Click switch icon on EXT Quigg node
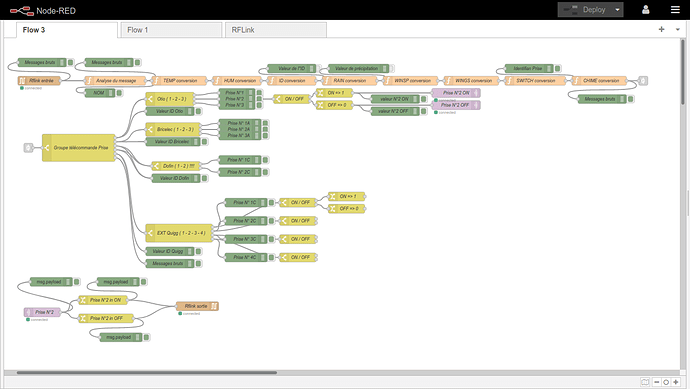Viewport: 690px width, 389px height. (x=150, y=233)
